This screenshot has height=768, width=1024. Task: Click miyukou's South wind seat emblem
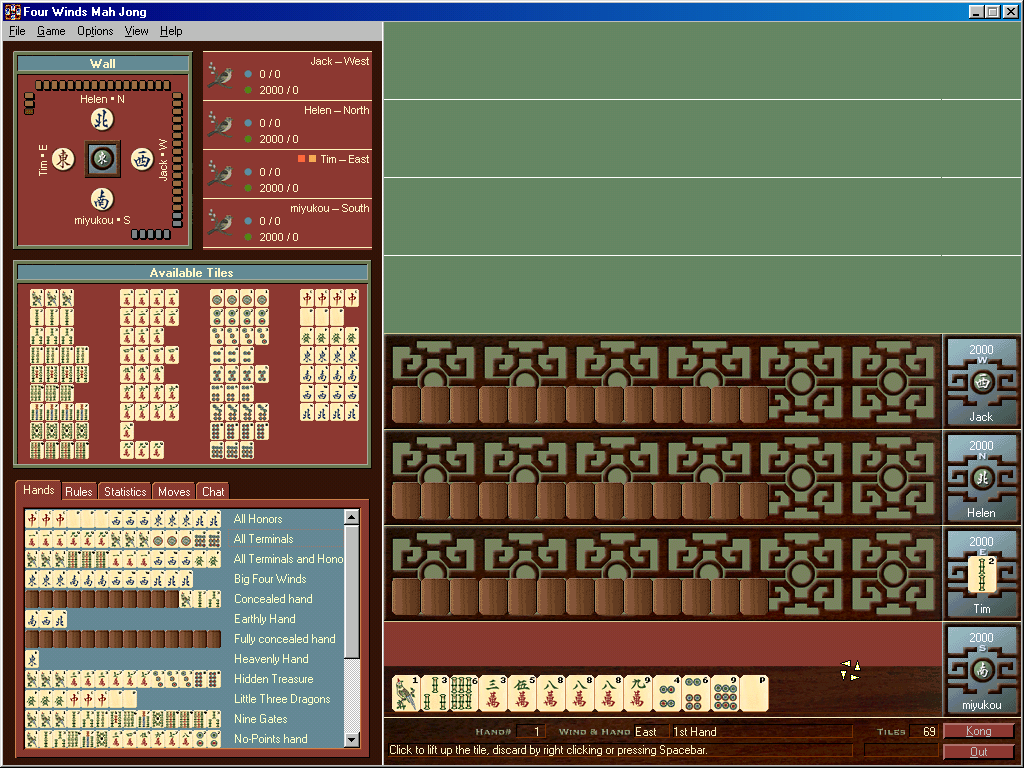click(981, 670)
